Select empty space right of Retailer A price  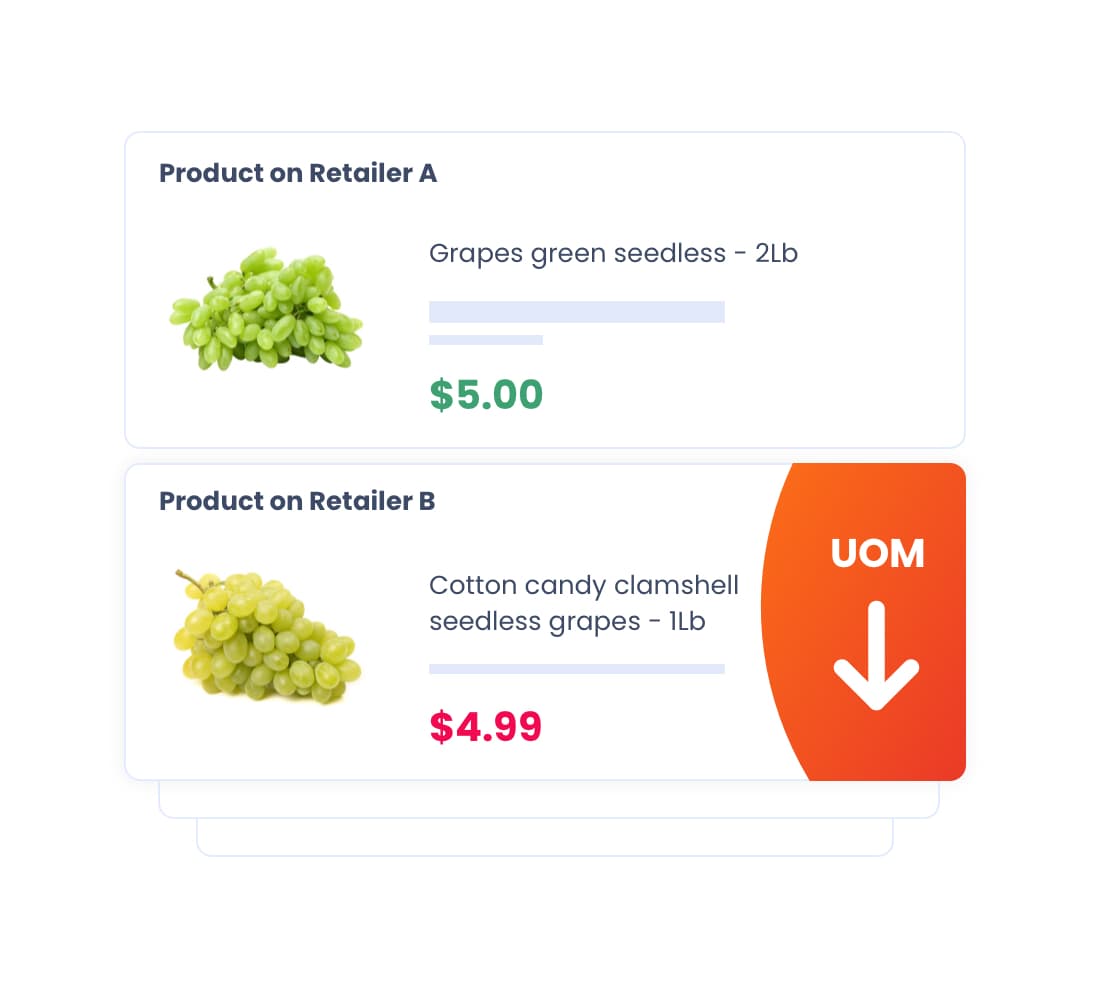click(x=750, y=395)
